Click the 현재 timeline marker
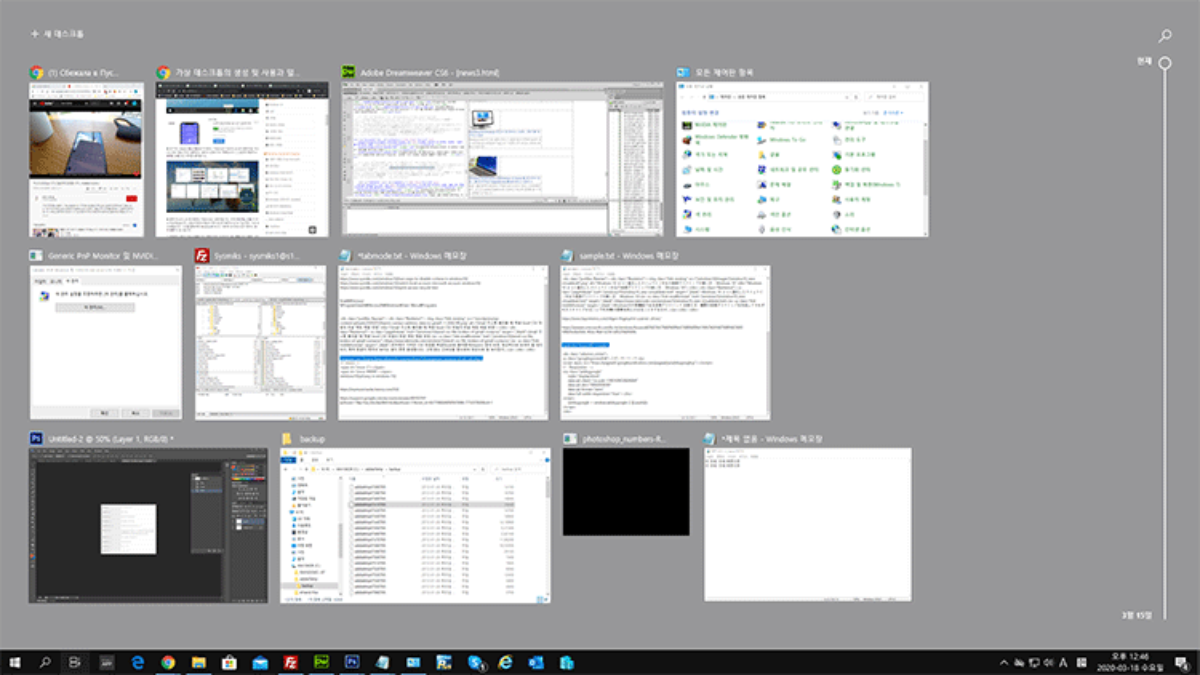The height and width of the screenshot is (675, 1200). 1163,62
